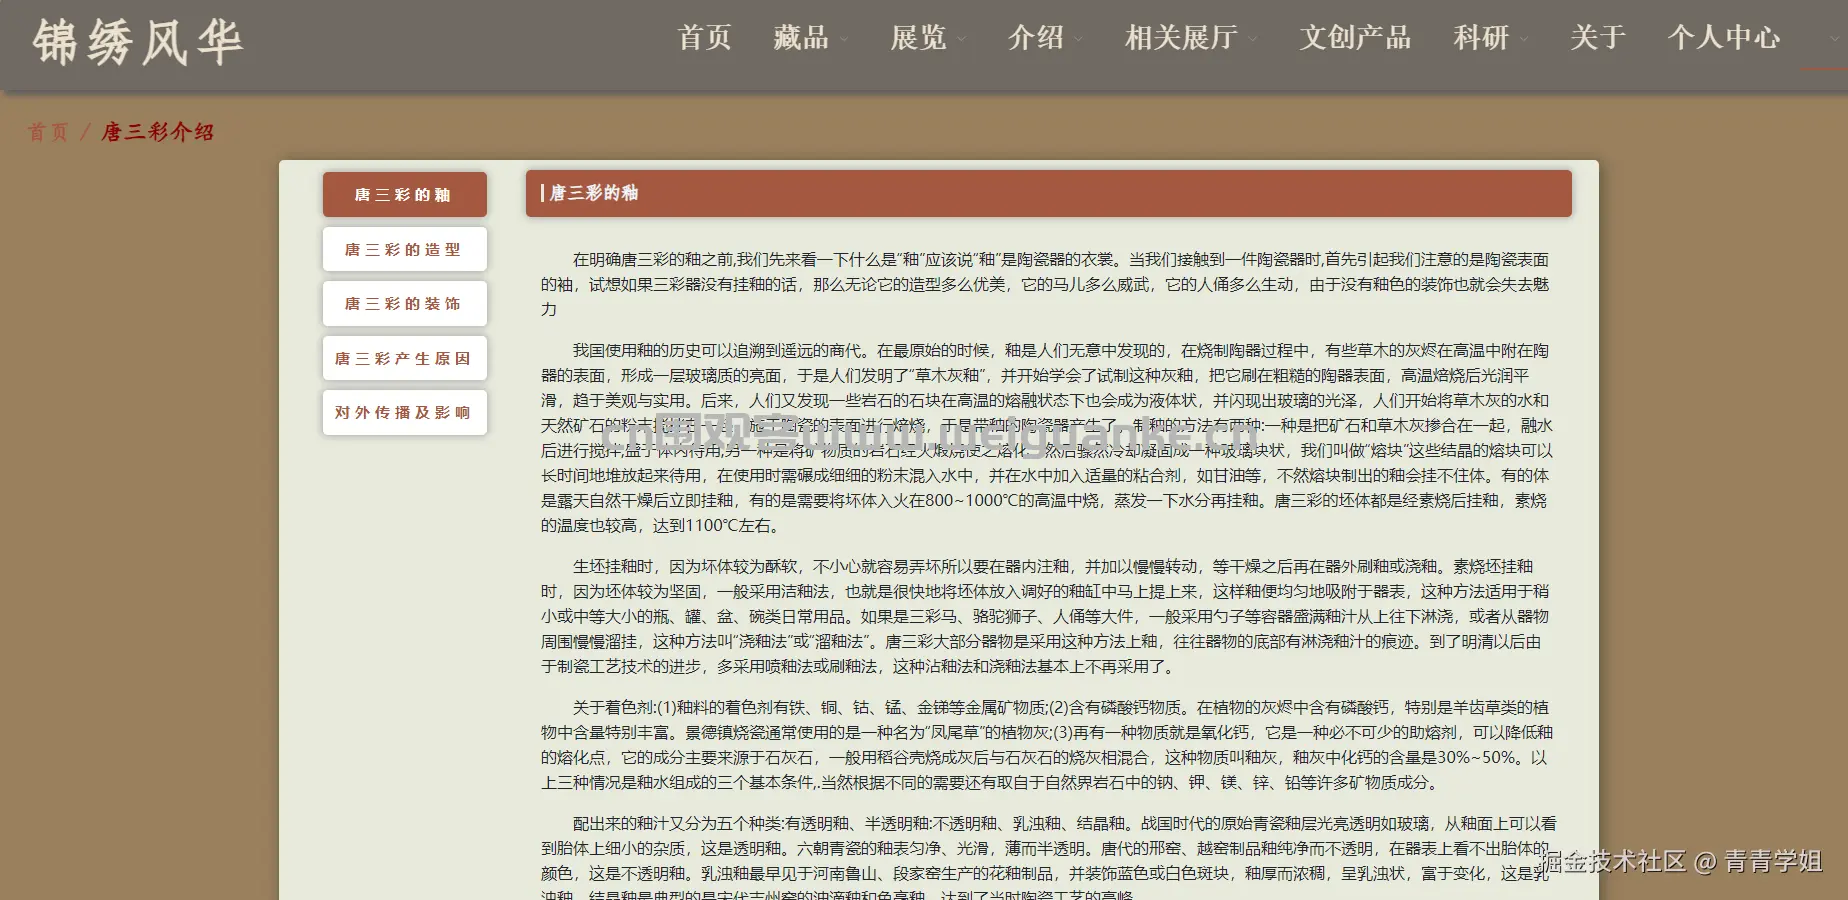Select the 唐三彩的装饰 sidebar button
Image resolution: width=1848 pixels, height=900 pixels.
point(404,303)
